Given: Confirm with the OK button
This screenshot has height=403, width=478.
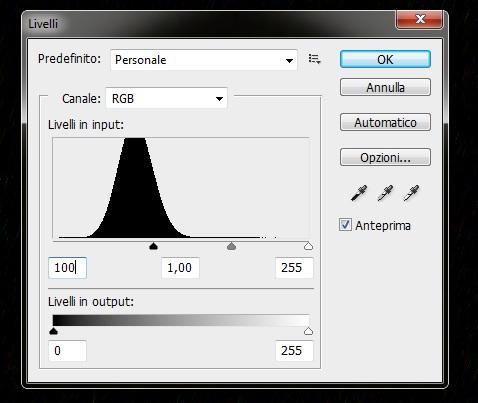Looking at the screenshot, I should (x=385, y=59).
